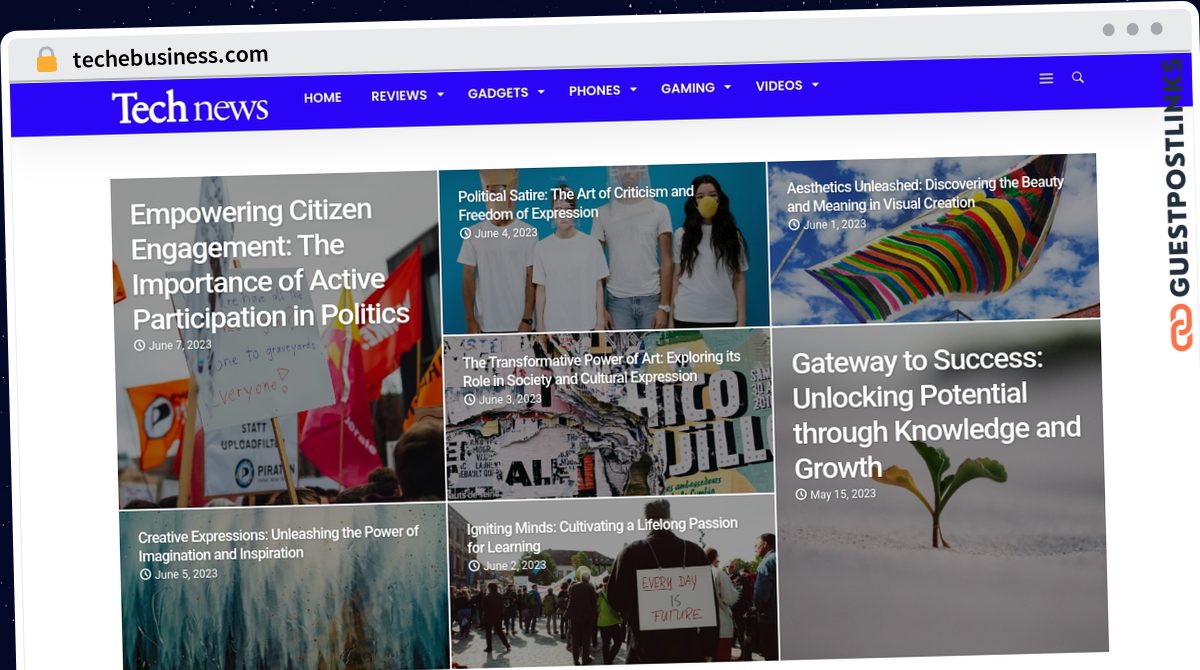This screenshot has height=670, width=1200.
Task: Expand the Phones dropdown arrow
Action: [633, 90]
